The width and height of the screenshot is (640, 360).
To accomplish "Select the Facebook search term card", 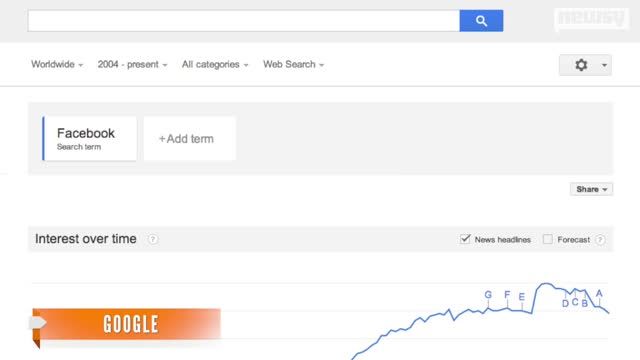I will (89, 139).
